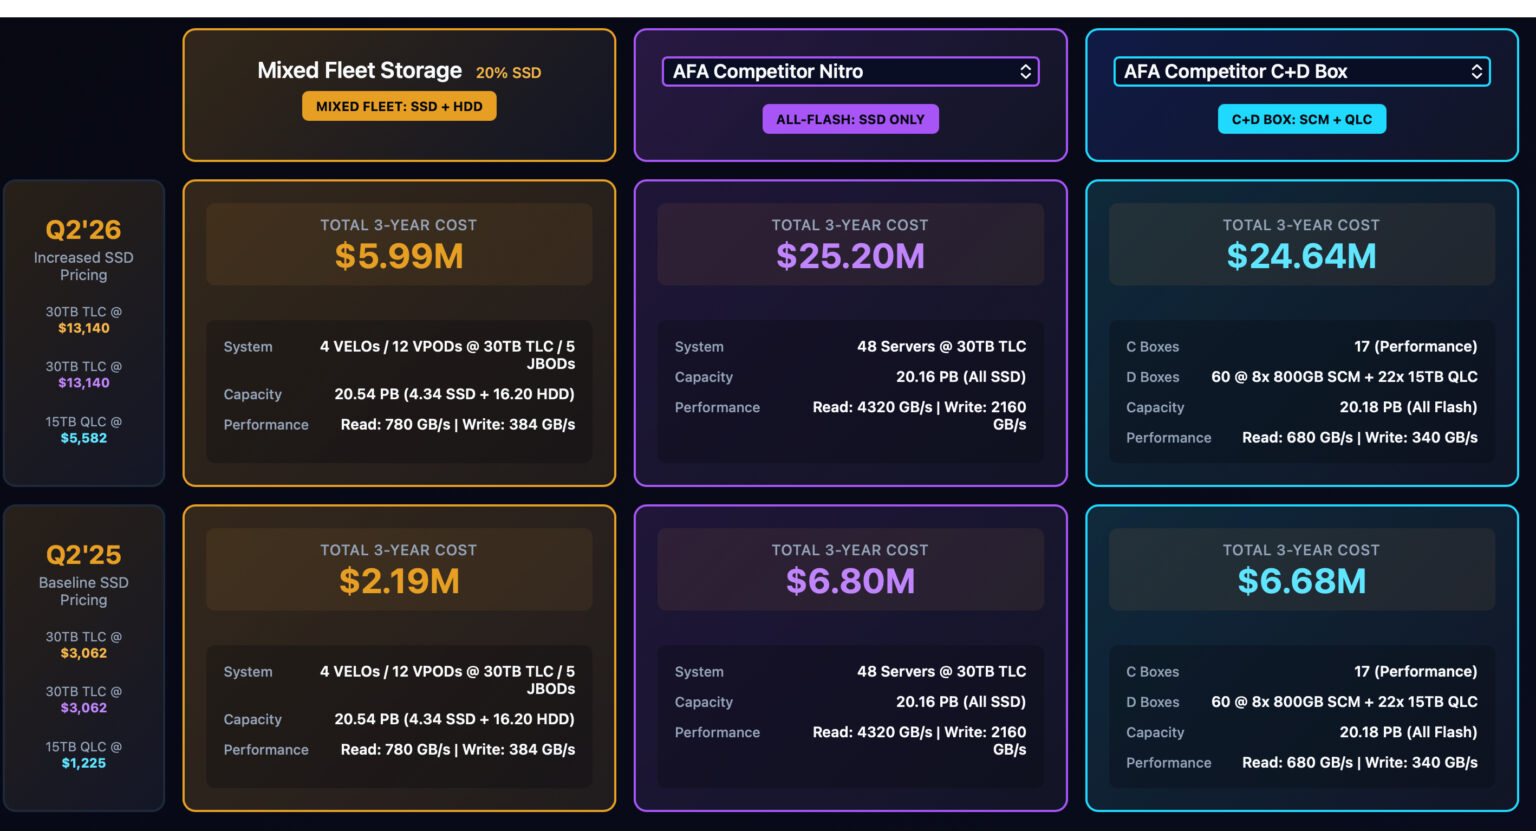Click the 20% SSD label
Viewport: 1536px width, 831px height.
click(x=508, y=72)
